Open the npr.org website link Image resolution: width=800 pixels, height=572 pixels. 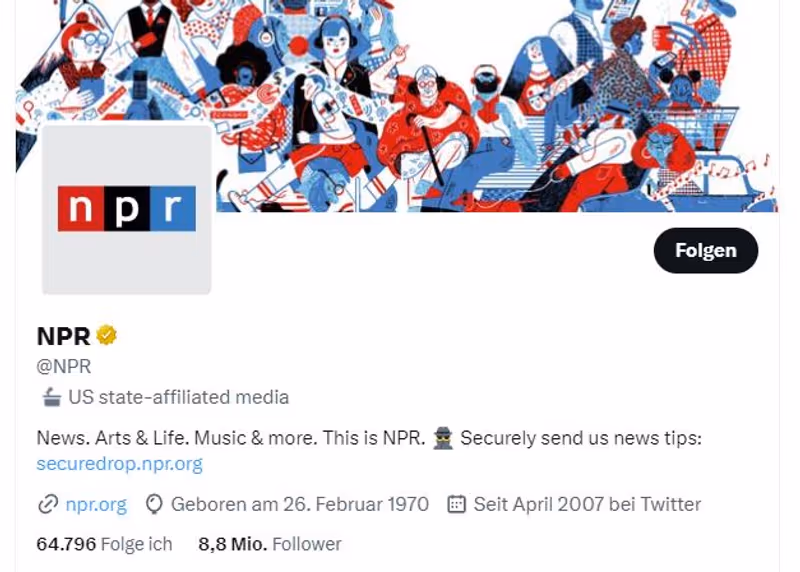click(x=96, y=505)
